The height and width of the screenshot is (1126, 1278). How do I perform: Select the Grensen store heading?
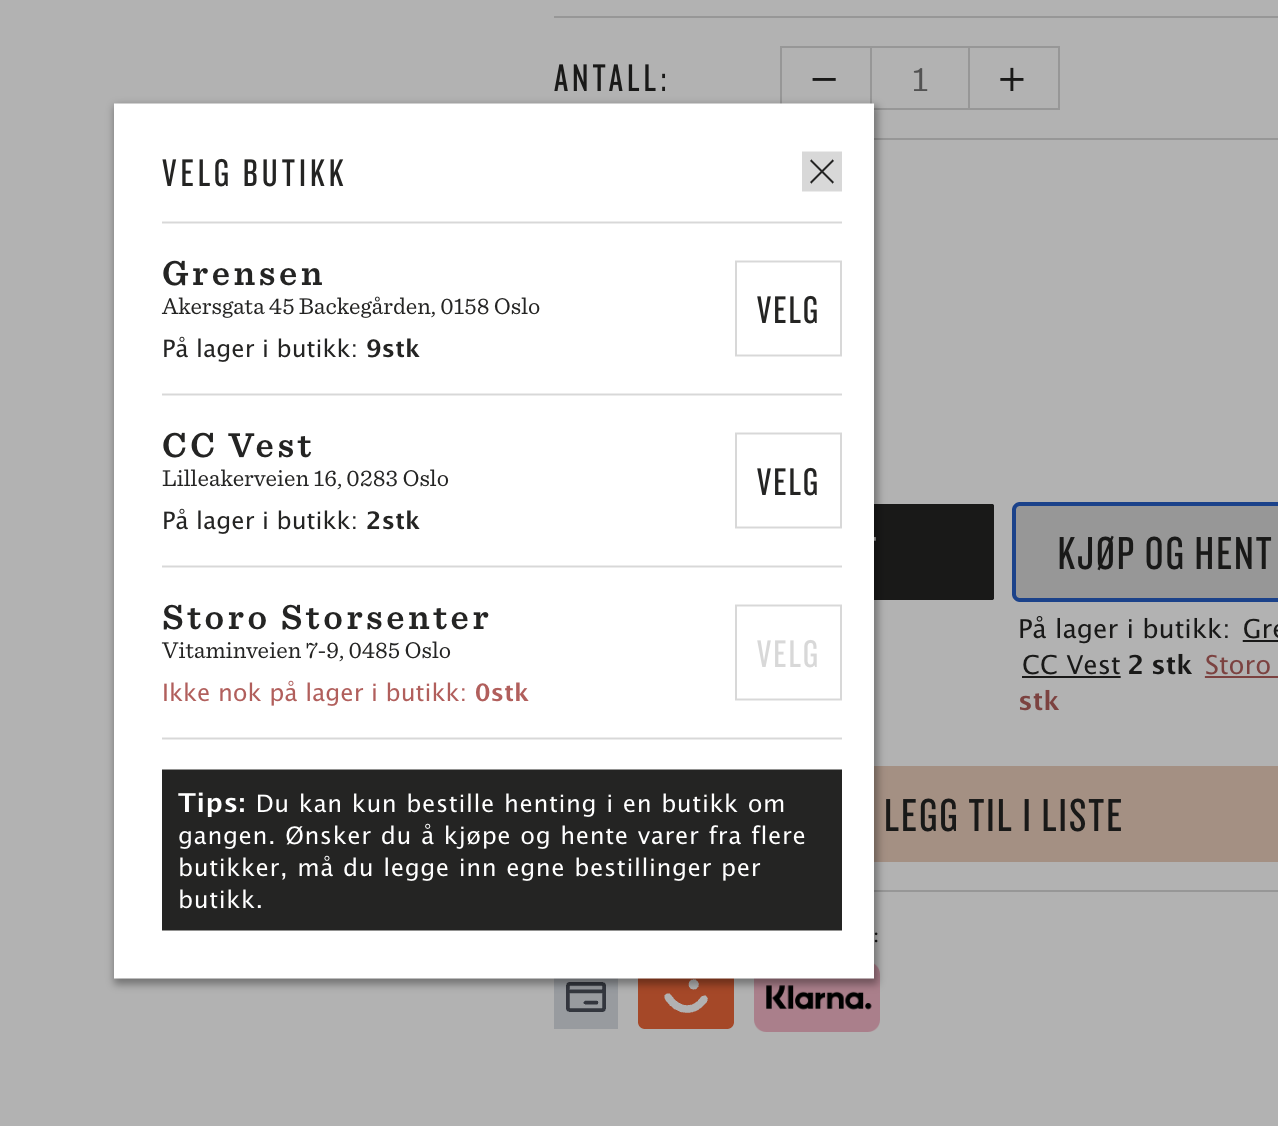[x=243, y=274]
